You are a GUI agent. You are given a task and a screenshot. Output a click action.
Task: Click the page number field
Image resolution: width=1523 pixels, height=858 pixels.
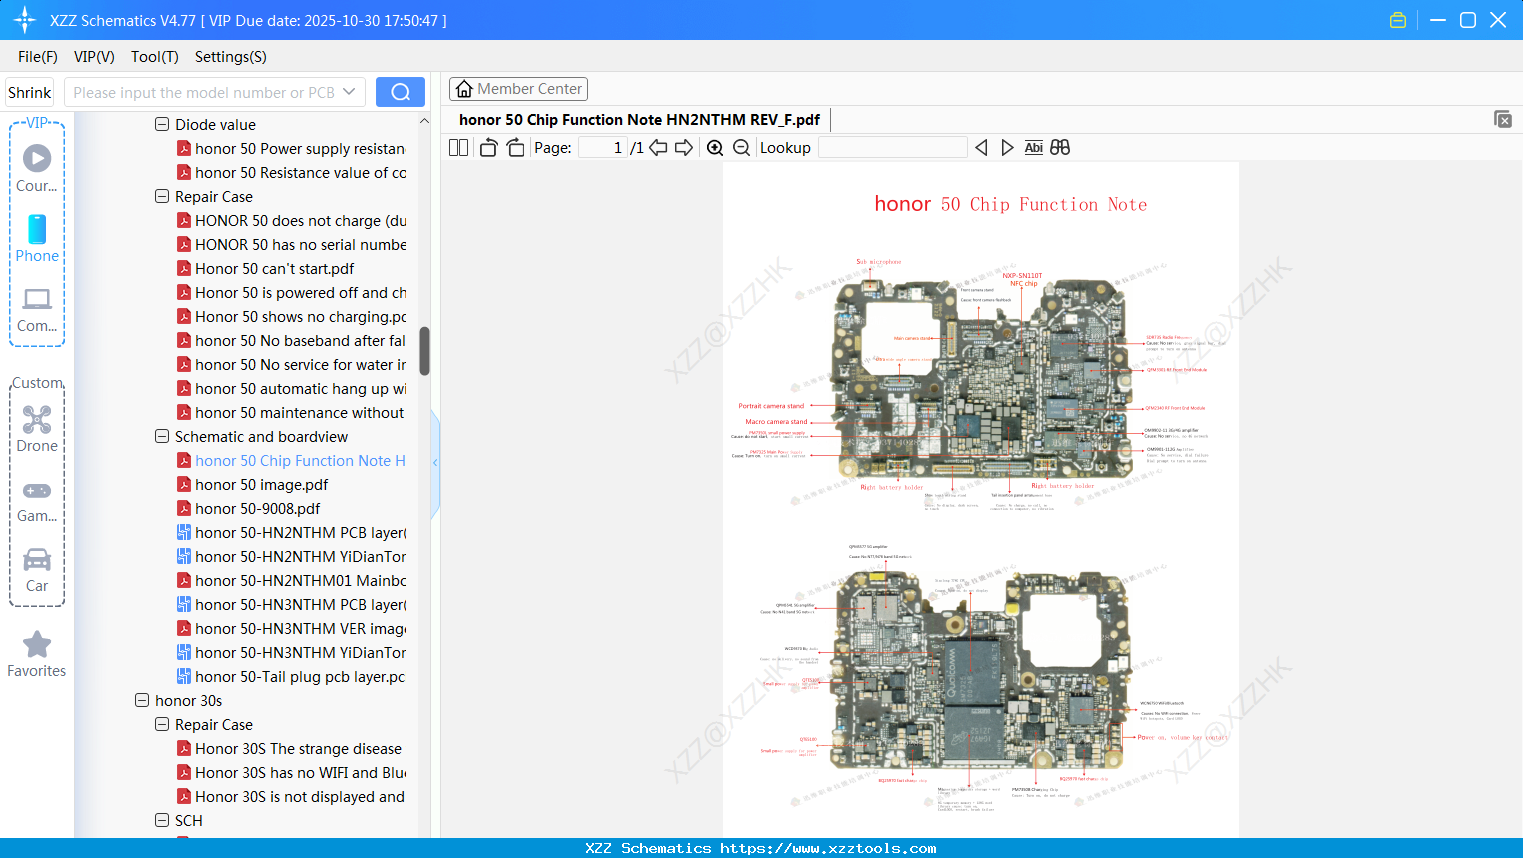pyautogui.click(x=602, y=148)
